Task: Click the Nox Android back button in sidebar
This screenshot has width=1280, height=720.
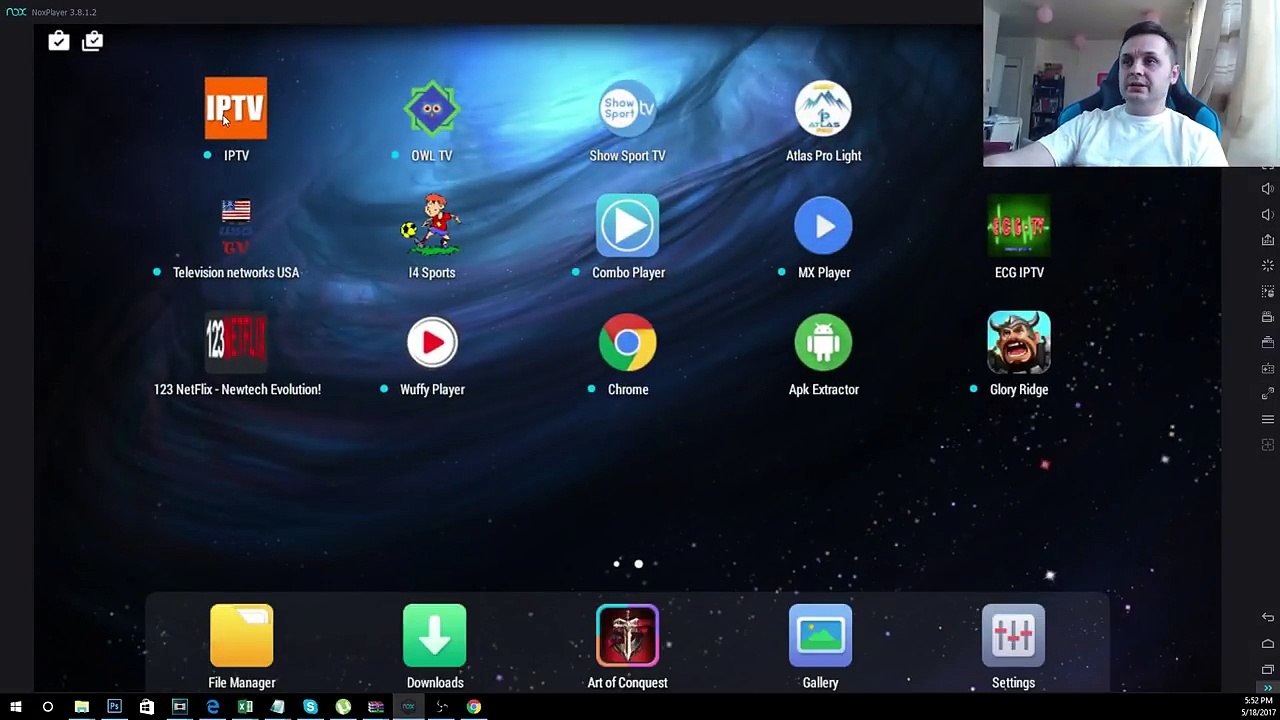Action: click(1268, 618)
